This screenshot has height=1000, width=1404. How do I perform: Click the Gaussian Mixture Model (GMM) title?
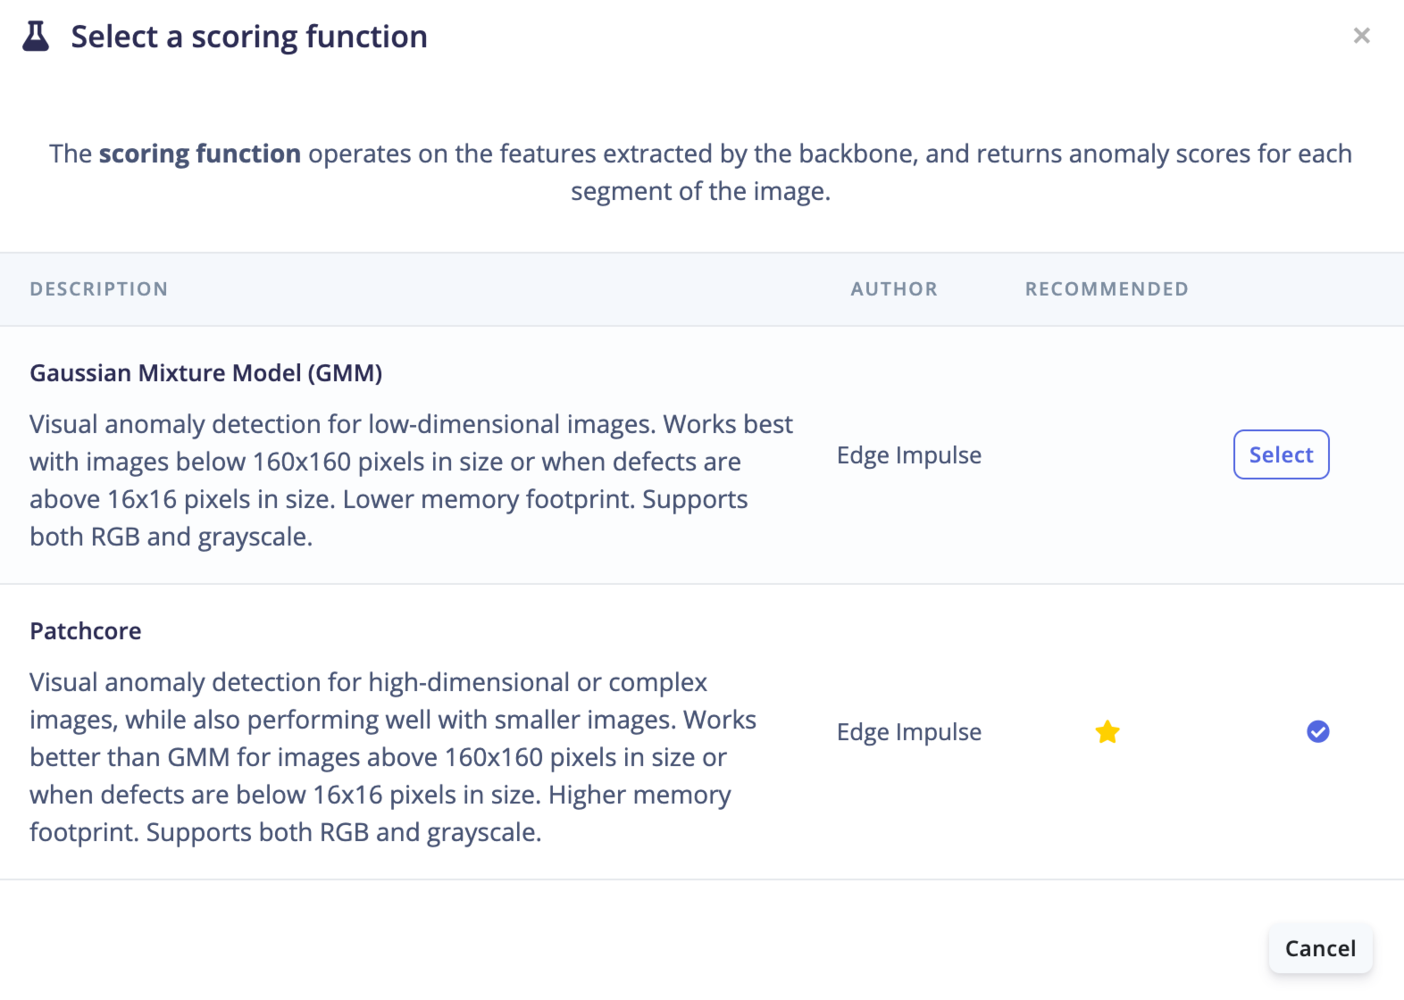coord(206,373)
